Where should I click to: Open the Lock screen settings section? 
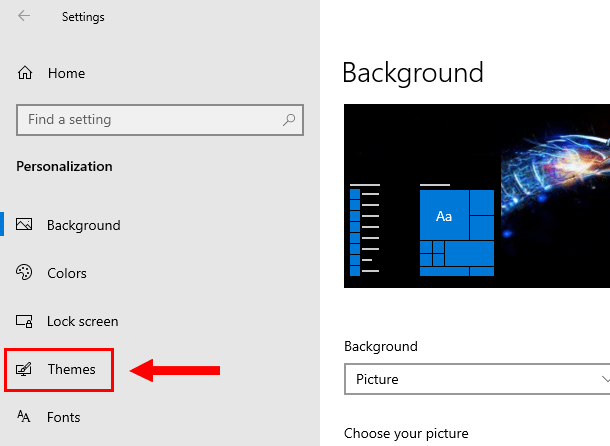pyautogui.click(x=82, y=321)
